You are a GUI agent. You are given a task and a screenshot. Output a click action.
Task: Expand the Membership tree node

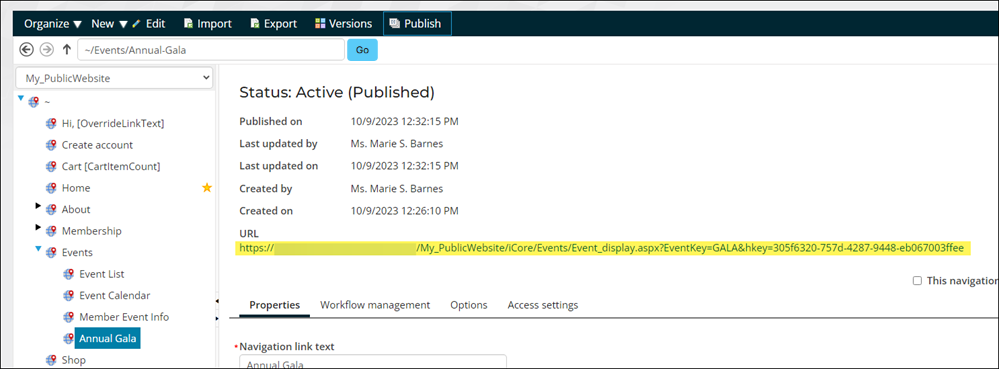[x=38, y=227]
